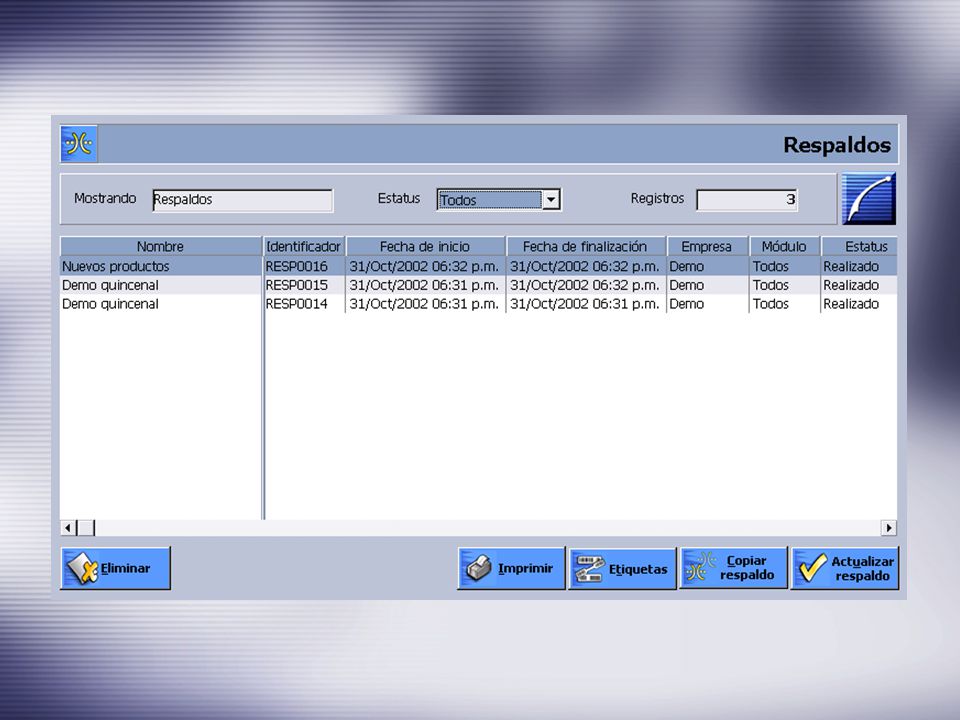Click the RESP0014 identifier cell
The image size is (960, 720).
[x=304, y=304]
